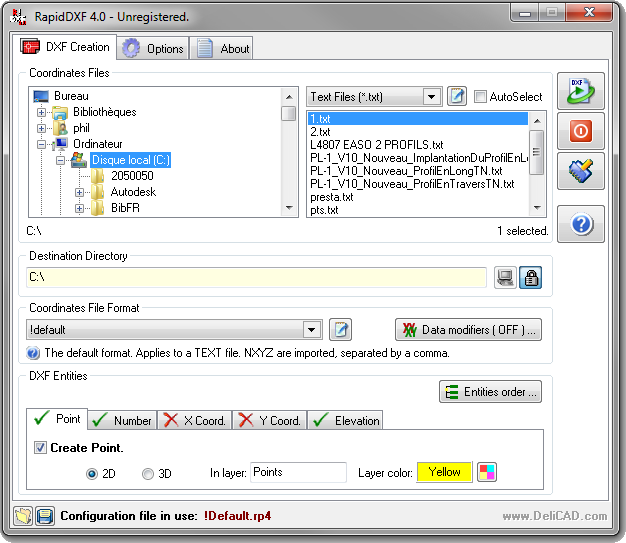Screen dimensions: 626x543
Task: Select Disque local (C:) in tree
Action: click(131, 160)
